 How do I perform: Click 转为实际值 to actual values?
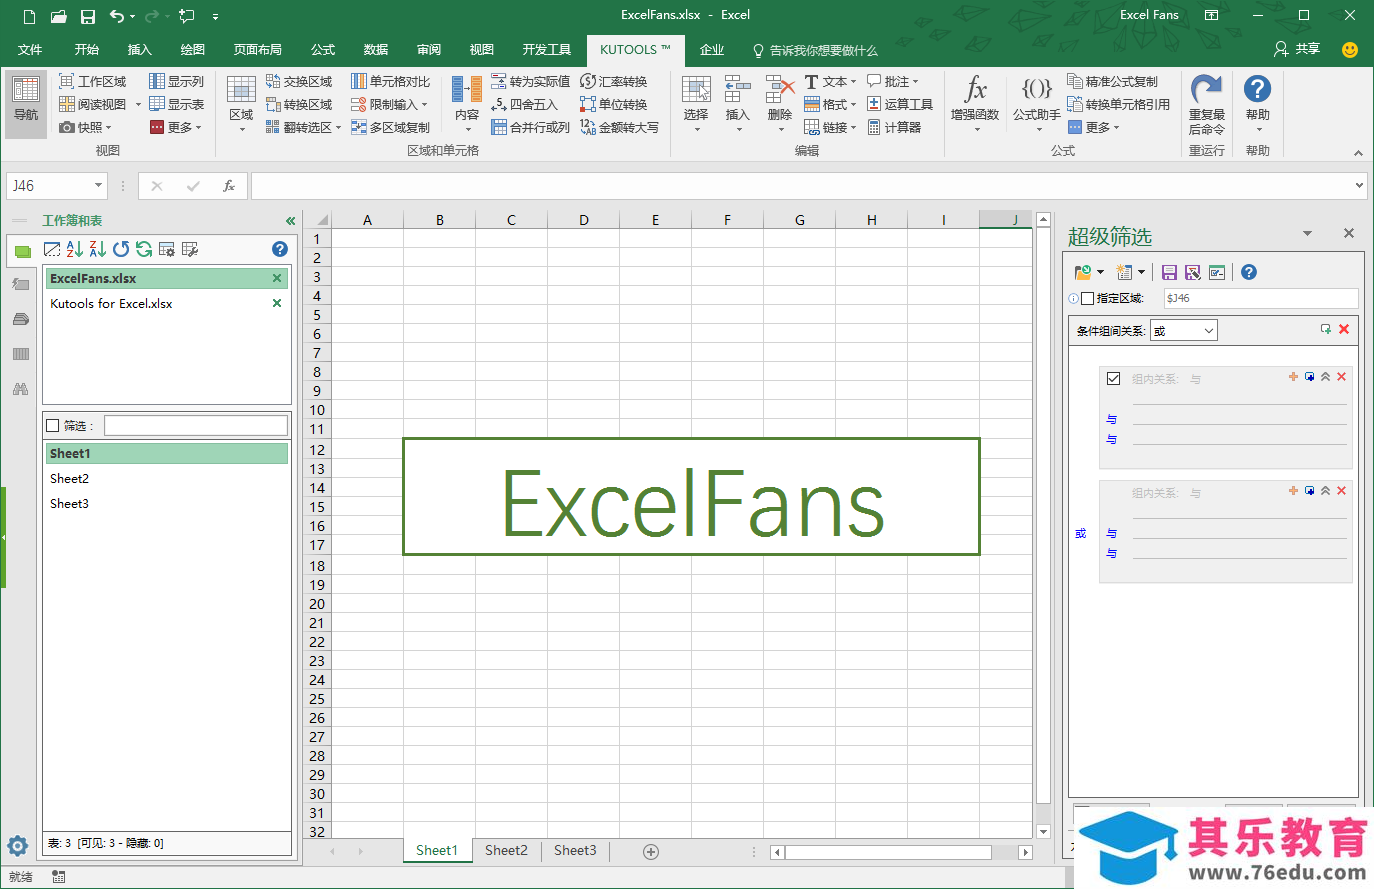coord(530,81)
